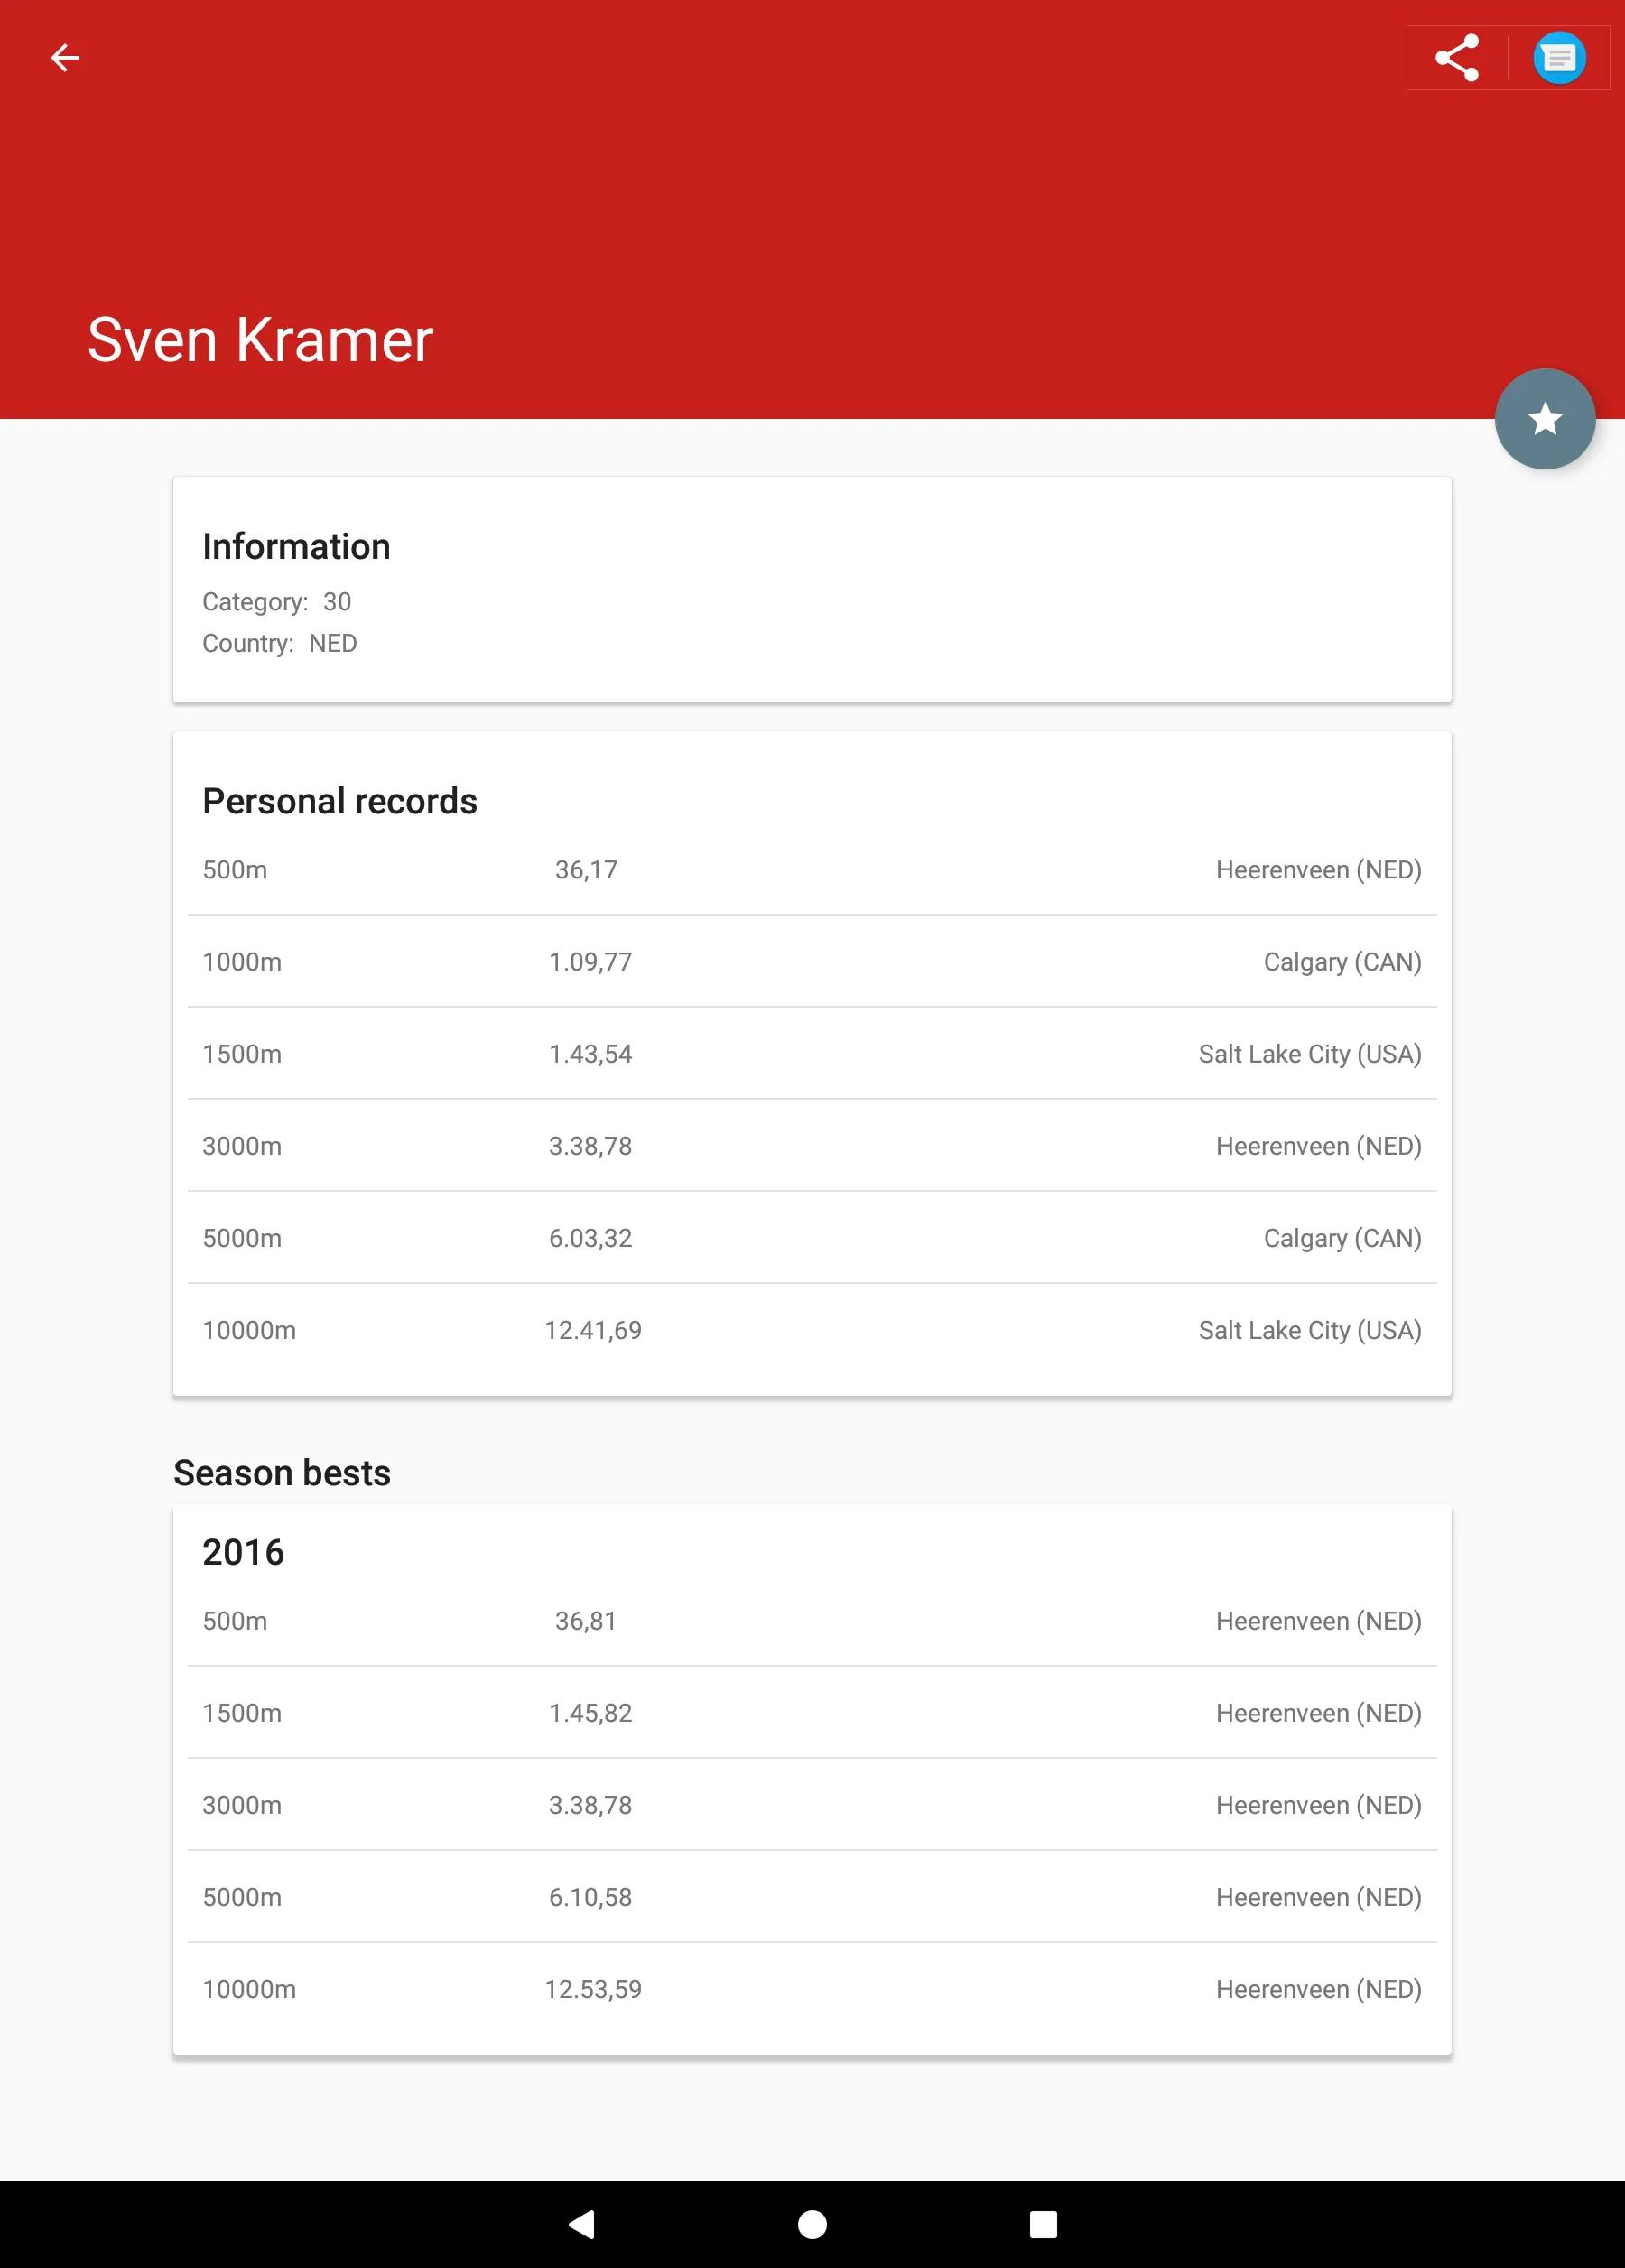The width and height of the screenshot is (1625, 2268).
Task: Tap Country: NED line
Action: click(280, 643)
